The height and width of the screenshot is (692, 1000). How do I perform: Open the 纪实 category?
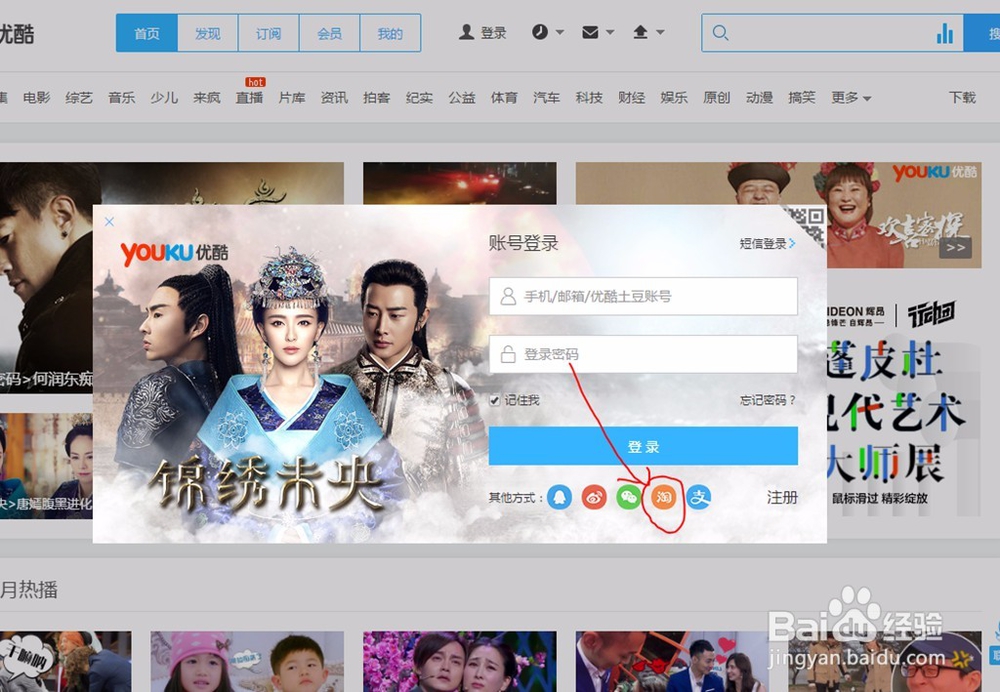(419, 98)
